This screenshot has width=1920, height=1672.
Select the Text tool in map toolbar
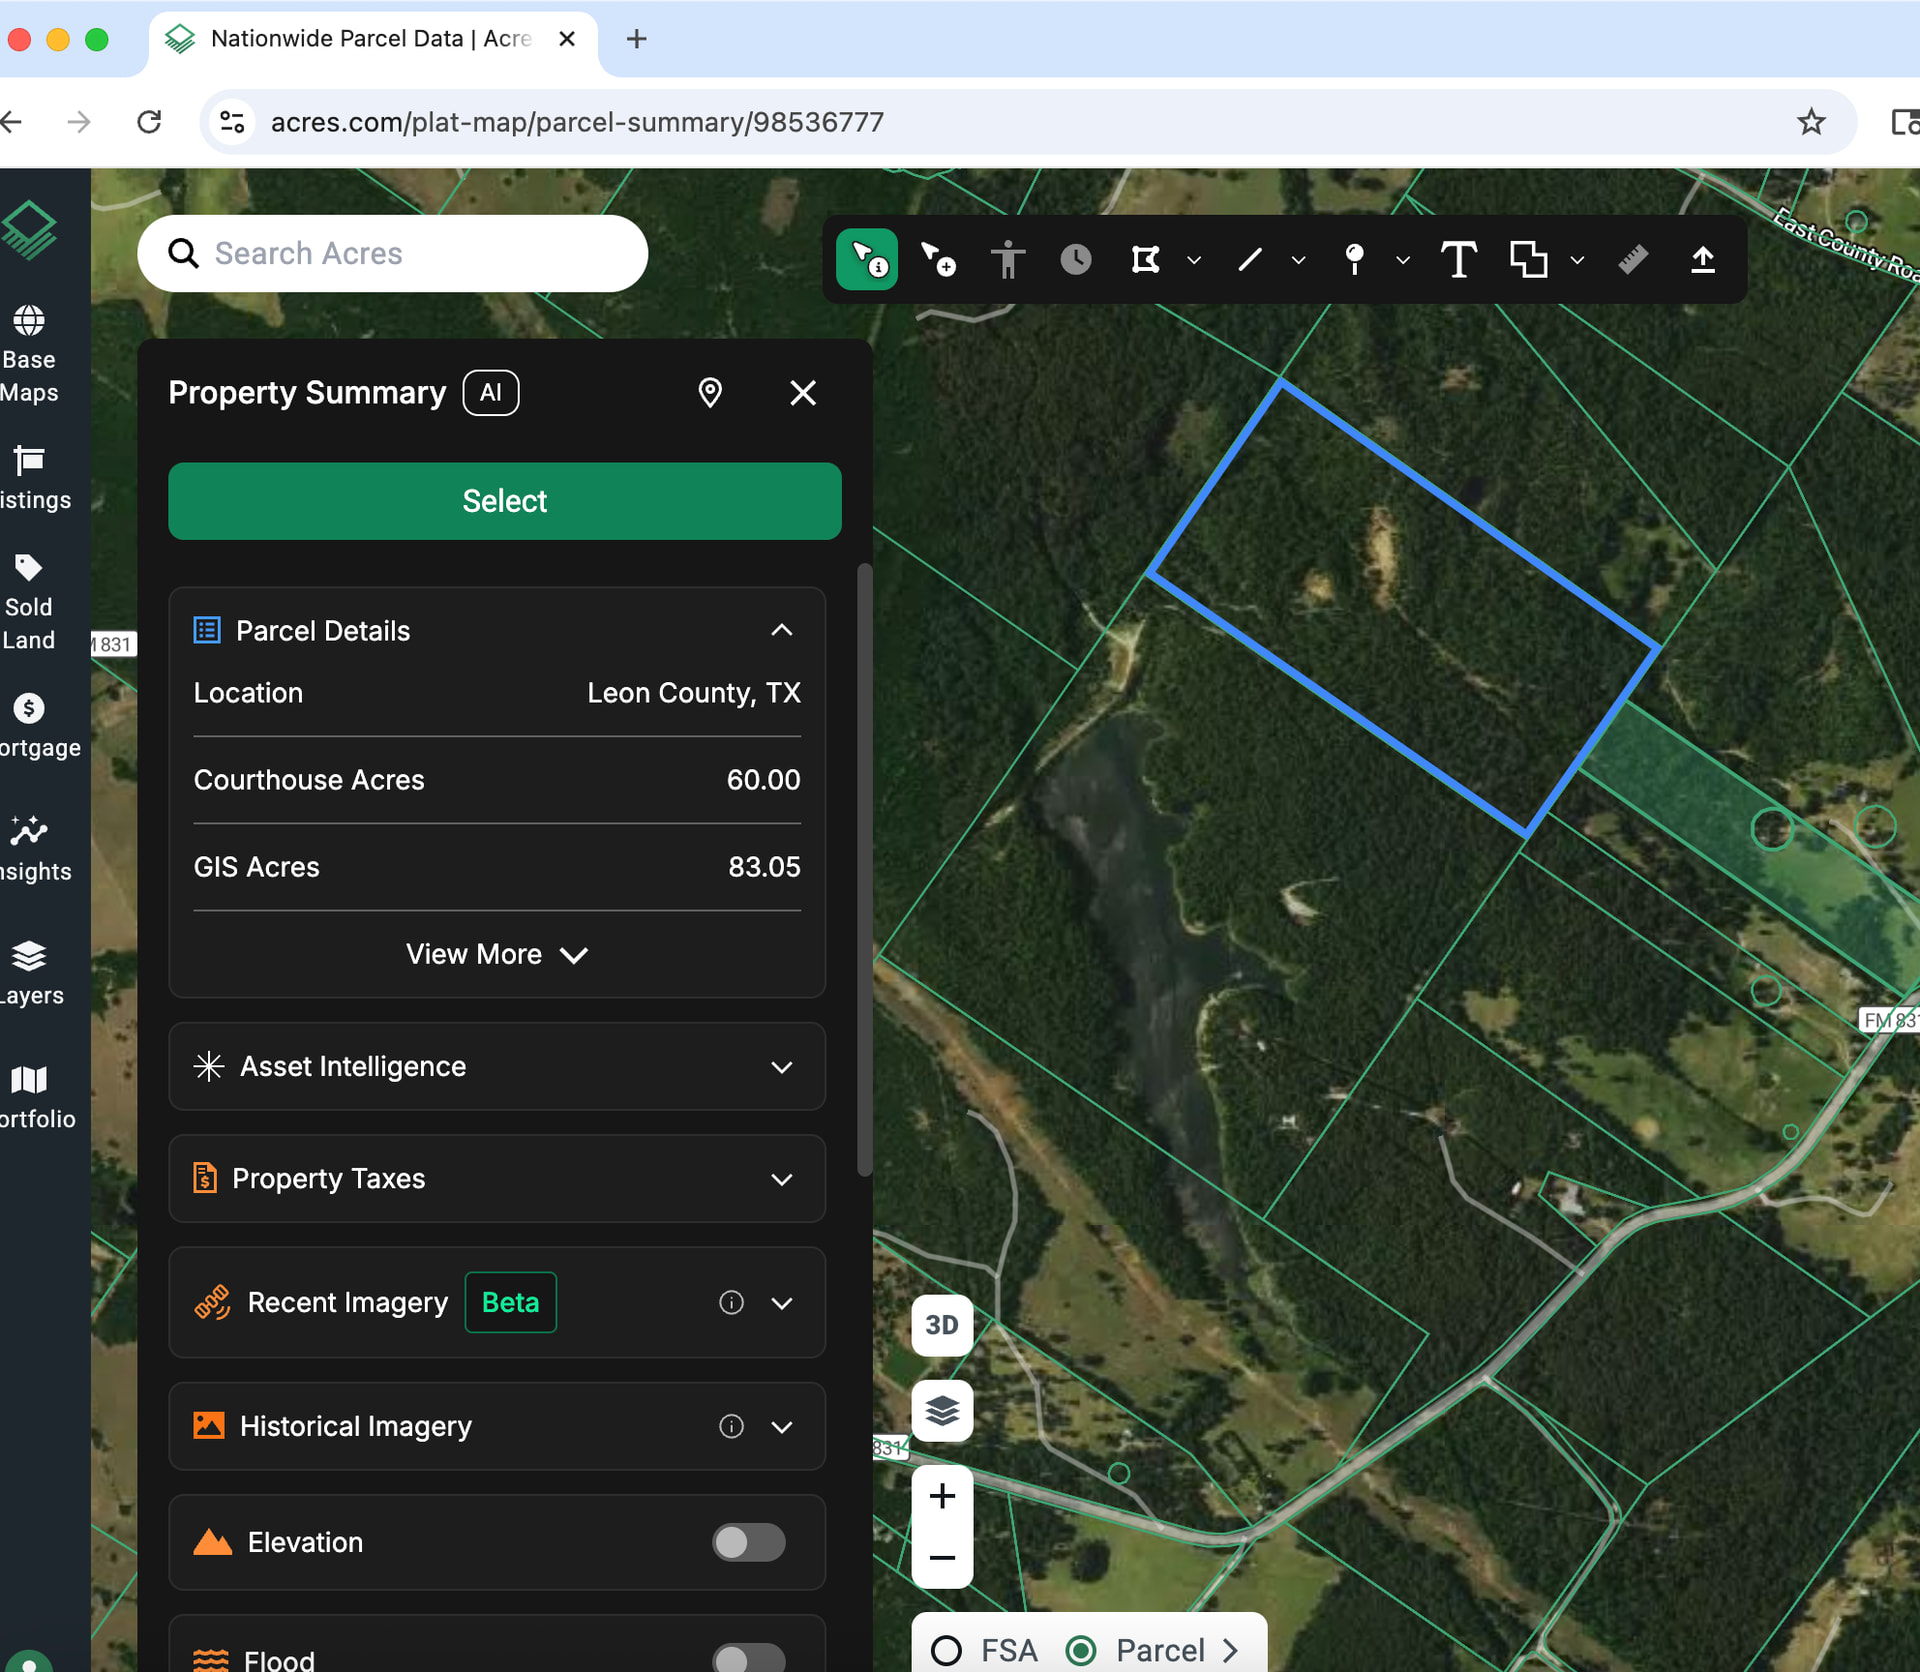pos(1458,260)
